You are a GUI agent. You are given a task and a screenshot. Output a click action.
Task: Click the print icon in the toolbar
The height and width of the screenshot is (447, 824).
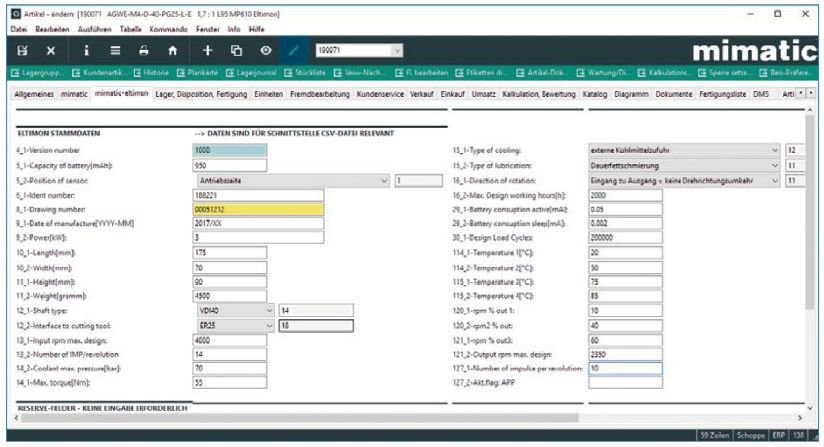(x=143, y=50)
